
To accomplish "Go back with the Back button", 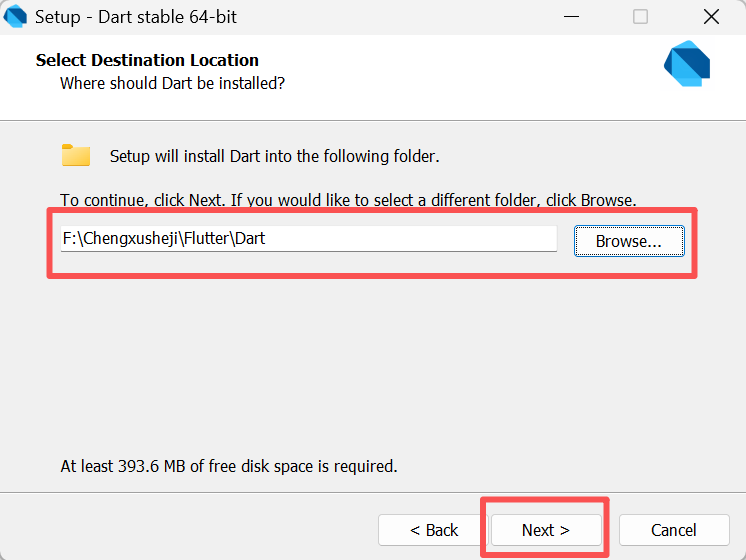I will [x=433, y=530].
